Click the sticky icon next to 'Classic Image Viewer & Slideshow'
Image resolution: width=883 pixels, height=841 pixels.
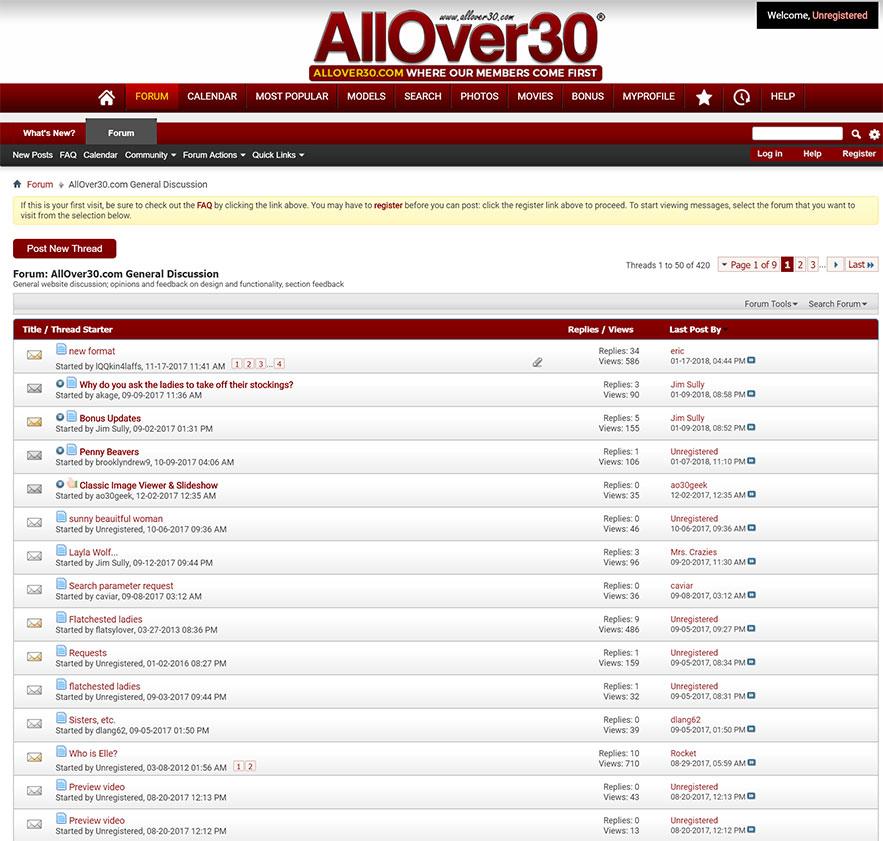tap(60, 484)
